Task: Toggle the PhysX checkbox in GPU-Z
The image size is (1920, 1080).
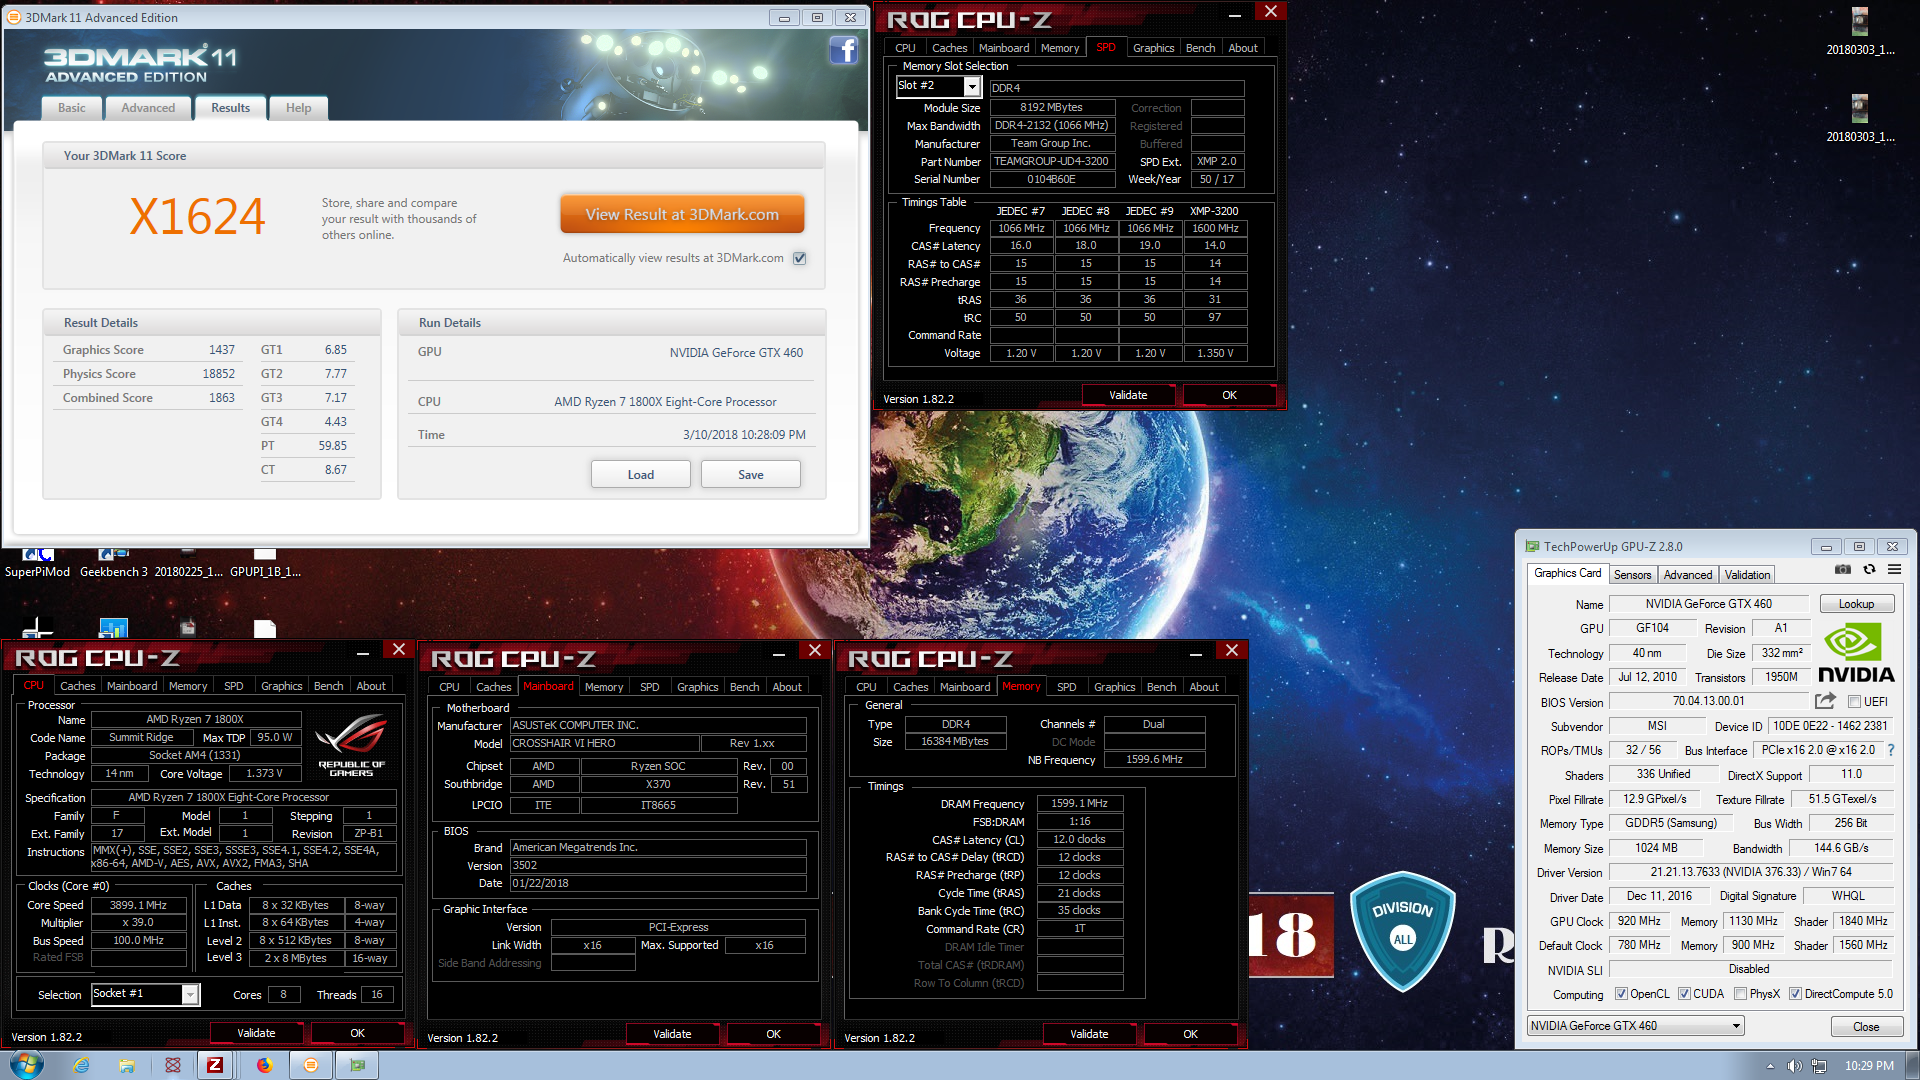Action: [1741, 994]
